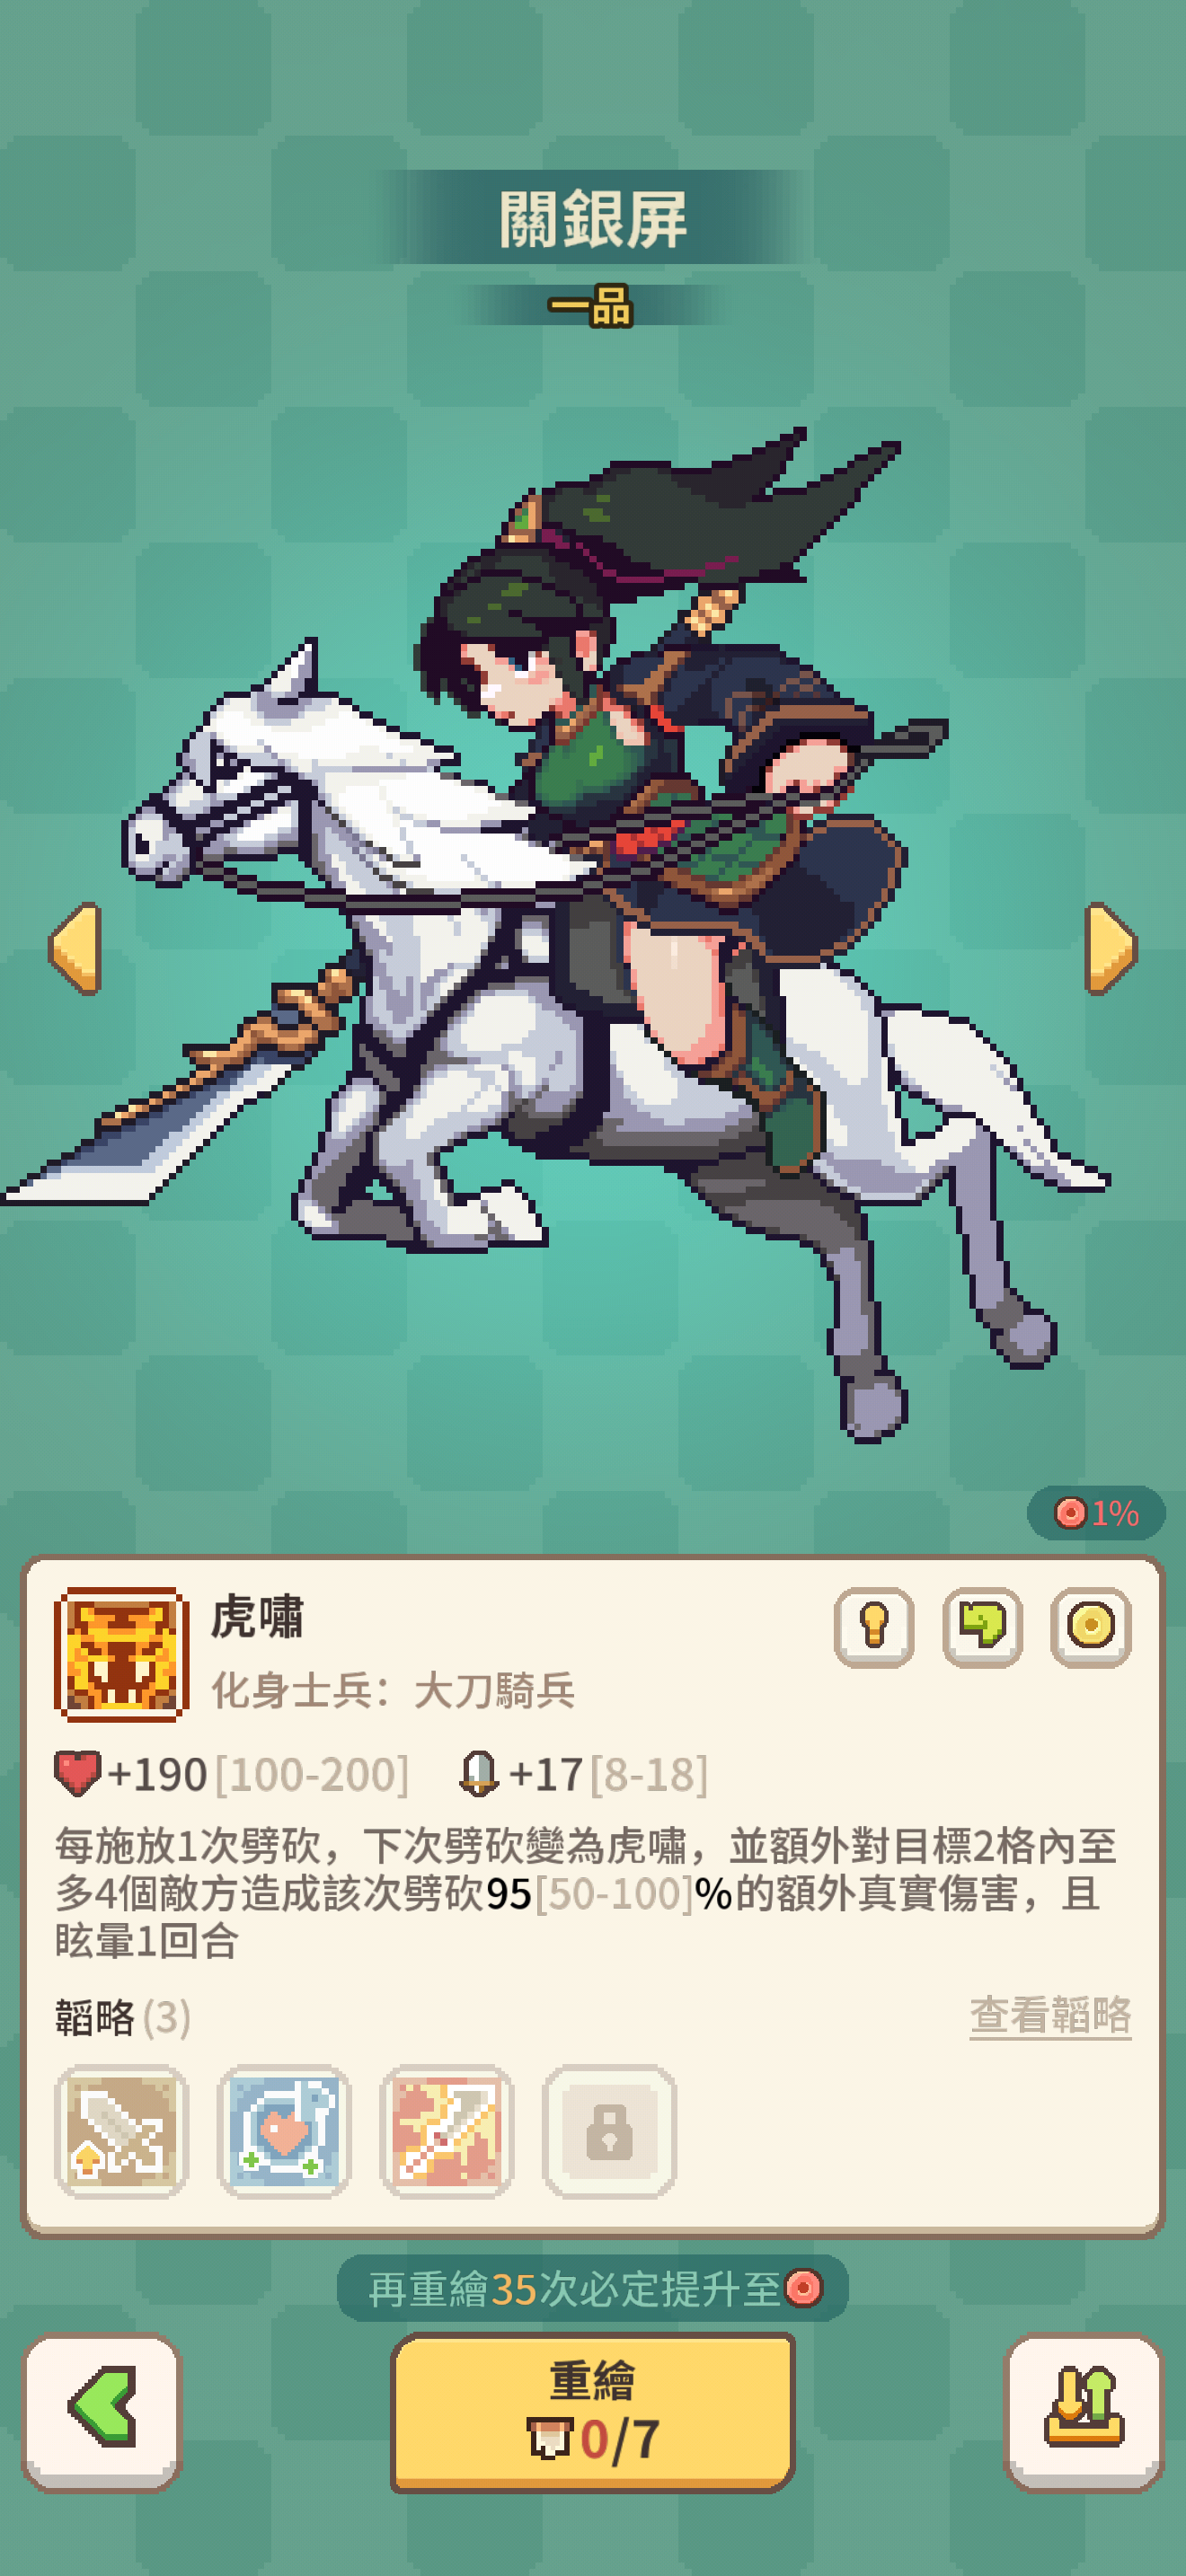Go back with green arrow button
Image resolution: width=1186 pixels, height=2576 pixels.
(x=102, y=2411)
